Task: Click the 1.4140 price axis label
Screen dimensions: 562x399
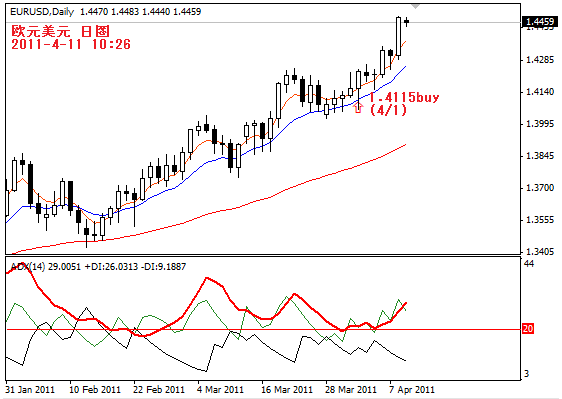Action: (x=539, y=92)
